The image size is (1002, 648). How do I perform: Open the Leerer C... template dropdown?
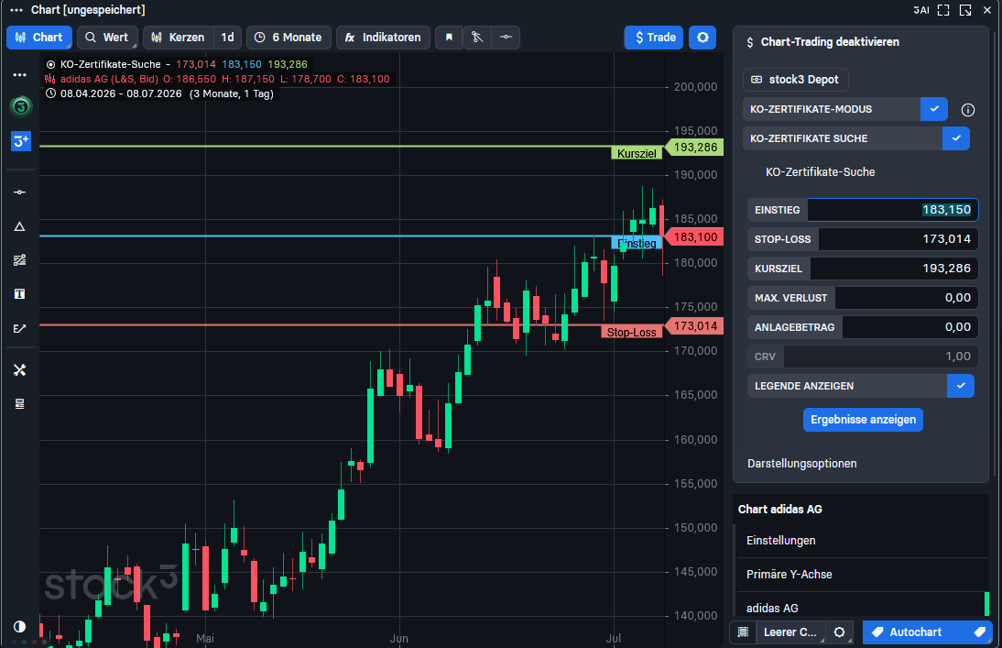click(x=790, y=632)
